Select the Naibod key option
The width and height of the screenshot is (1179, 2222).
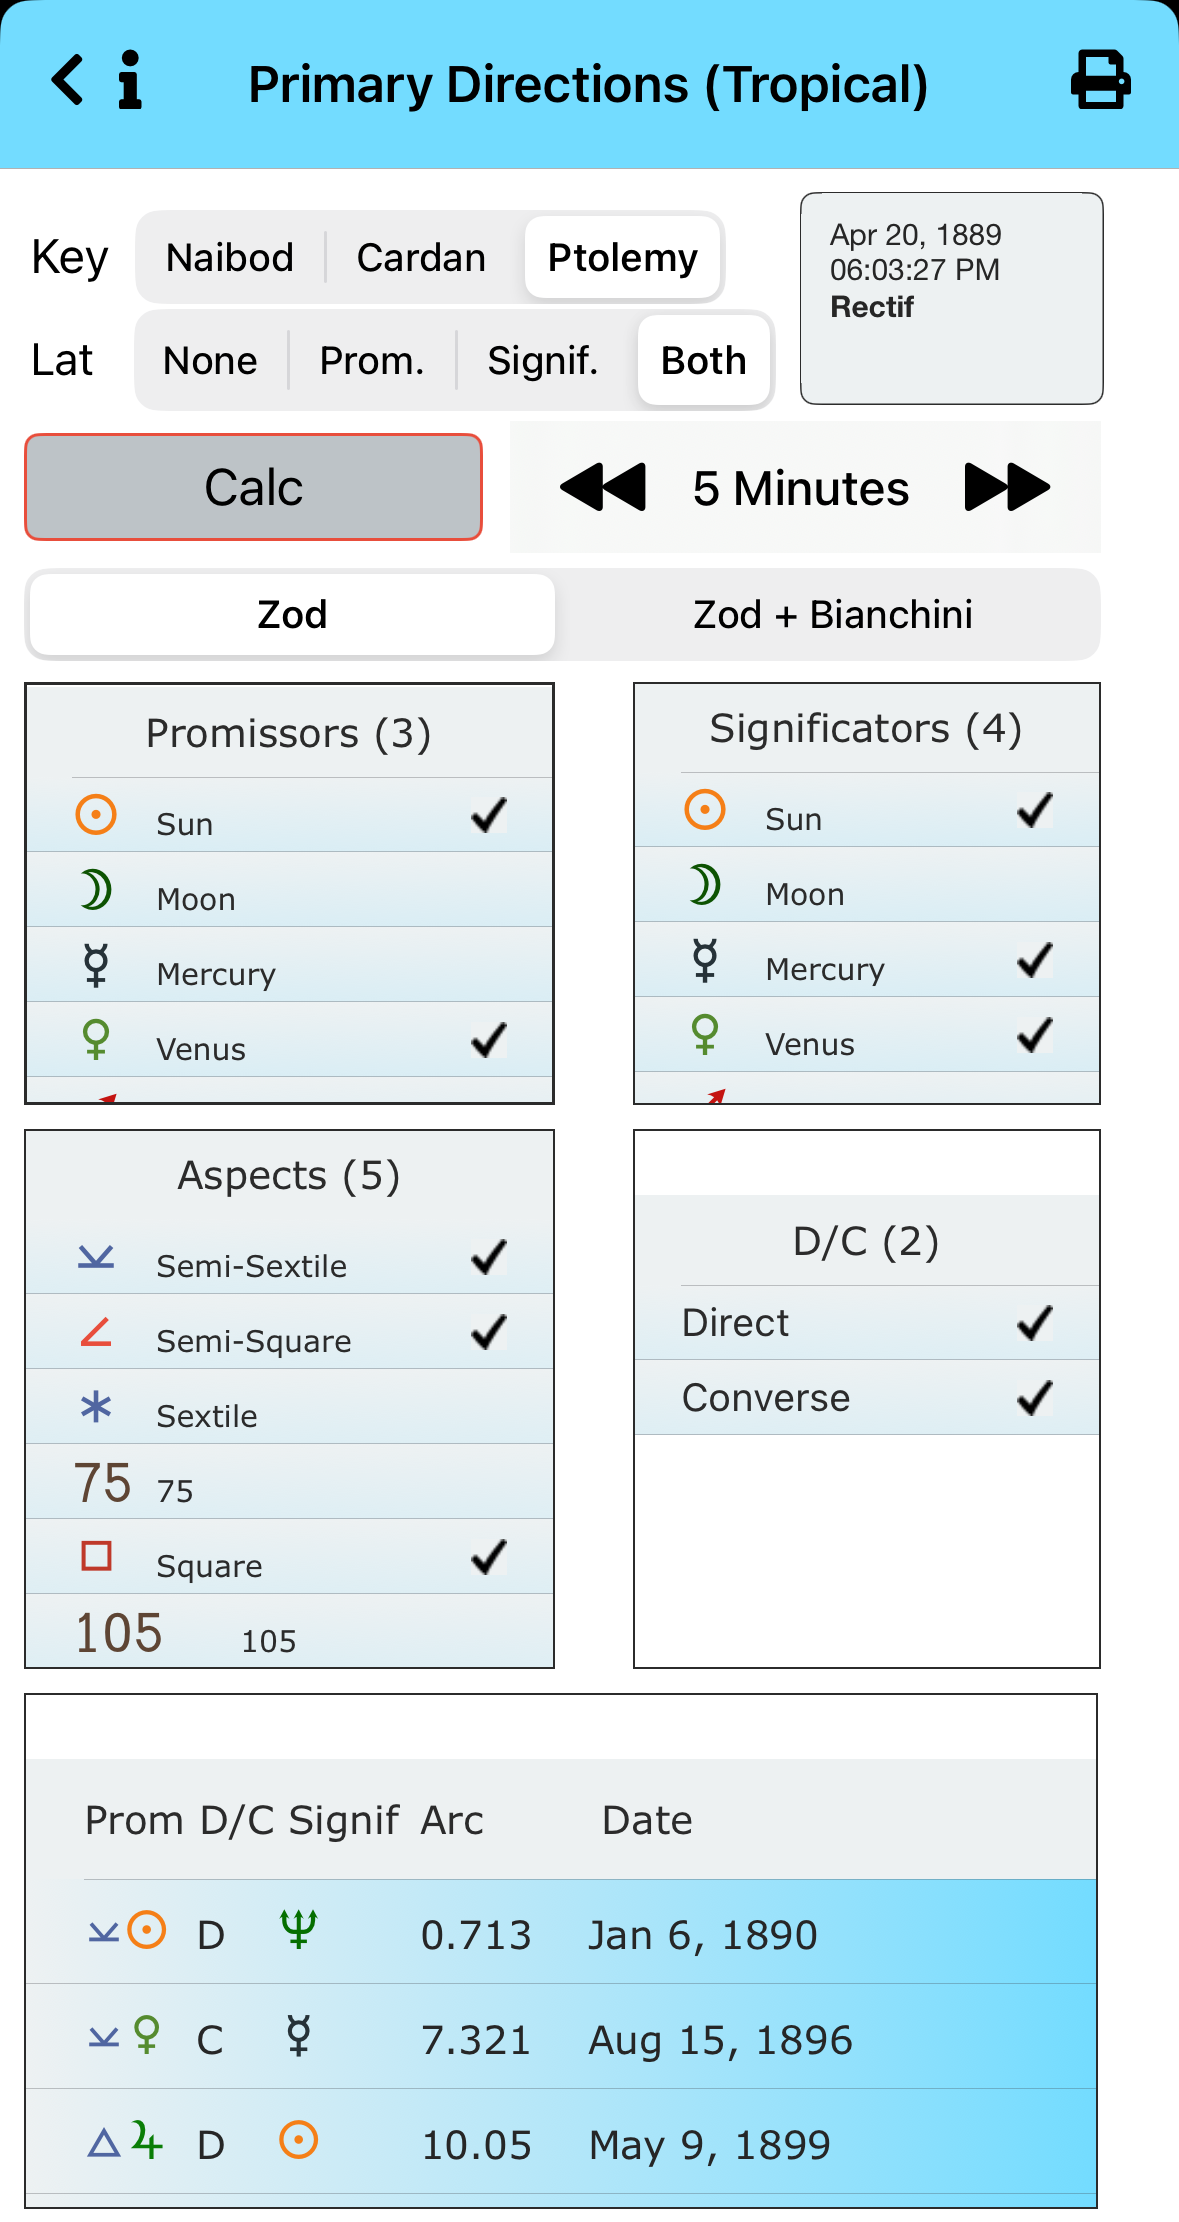click(x=230, y=258)
